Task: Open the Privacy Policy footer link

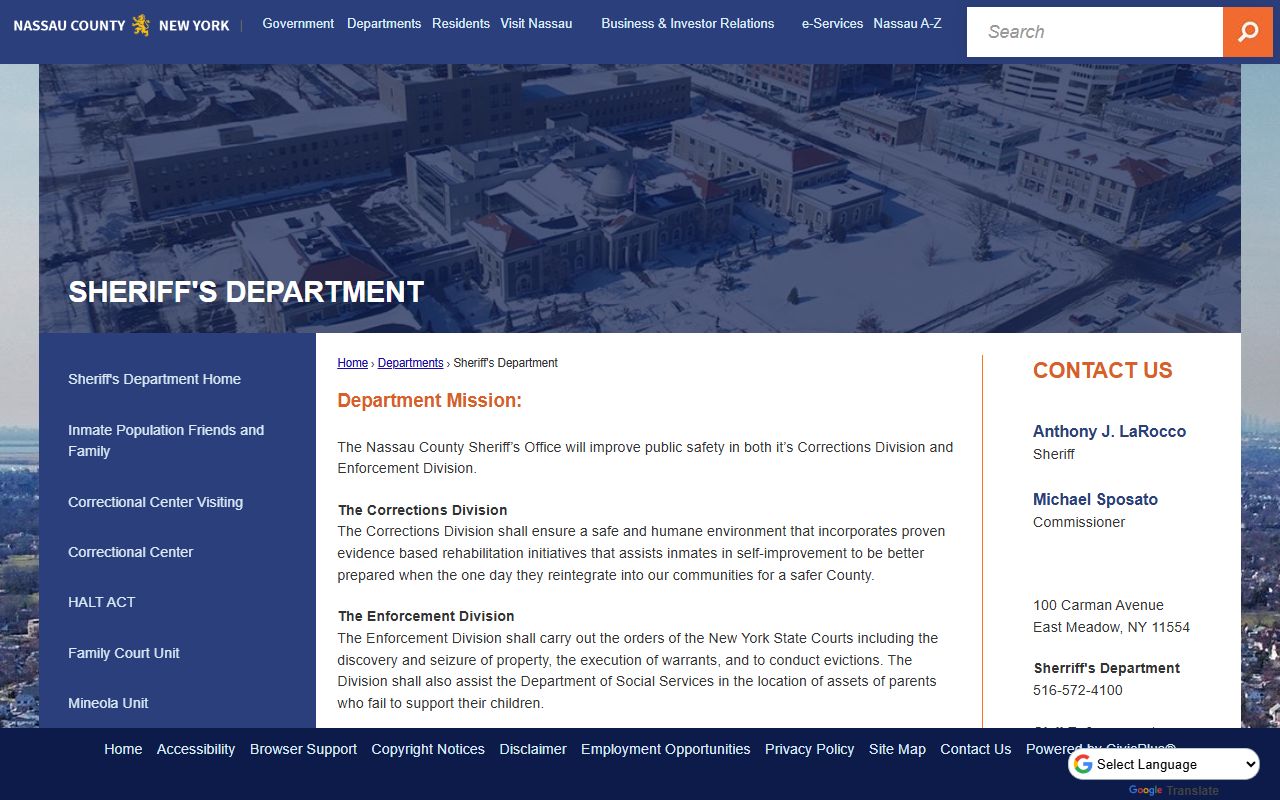Action: click(x=810, y=749)
